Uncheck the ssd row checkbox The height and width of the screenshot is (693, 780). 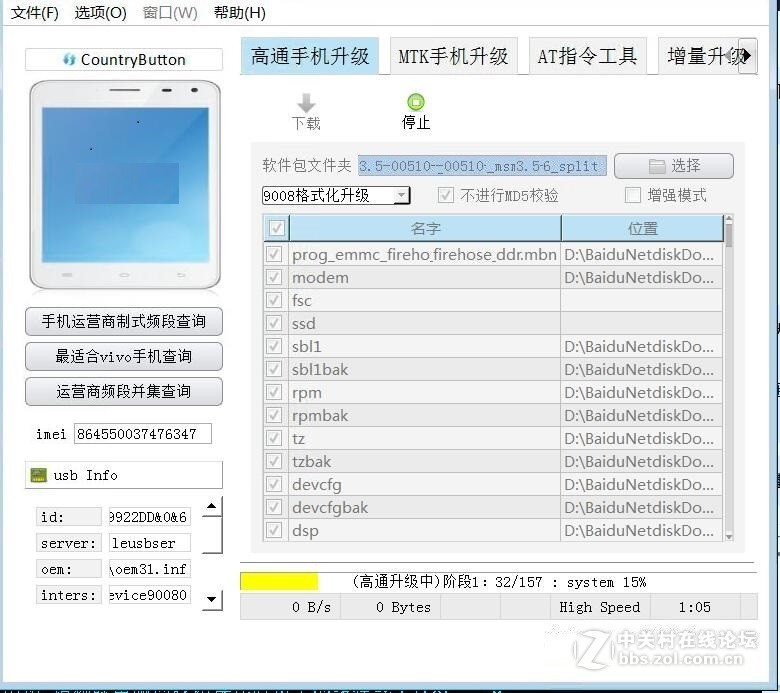click(x=274, y=323)
